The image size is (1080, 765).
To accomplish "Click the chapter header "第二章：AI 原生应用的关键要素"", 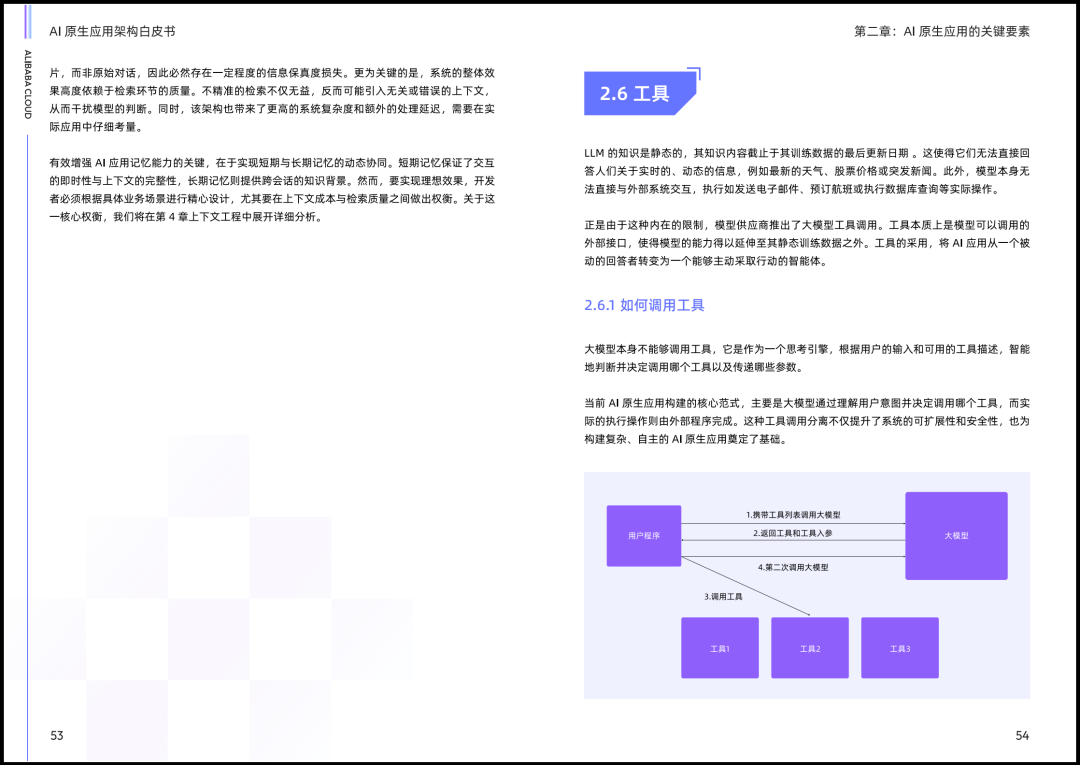I will coord(942,31).
